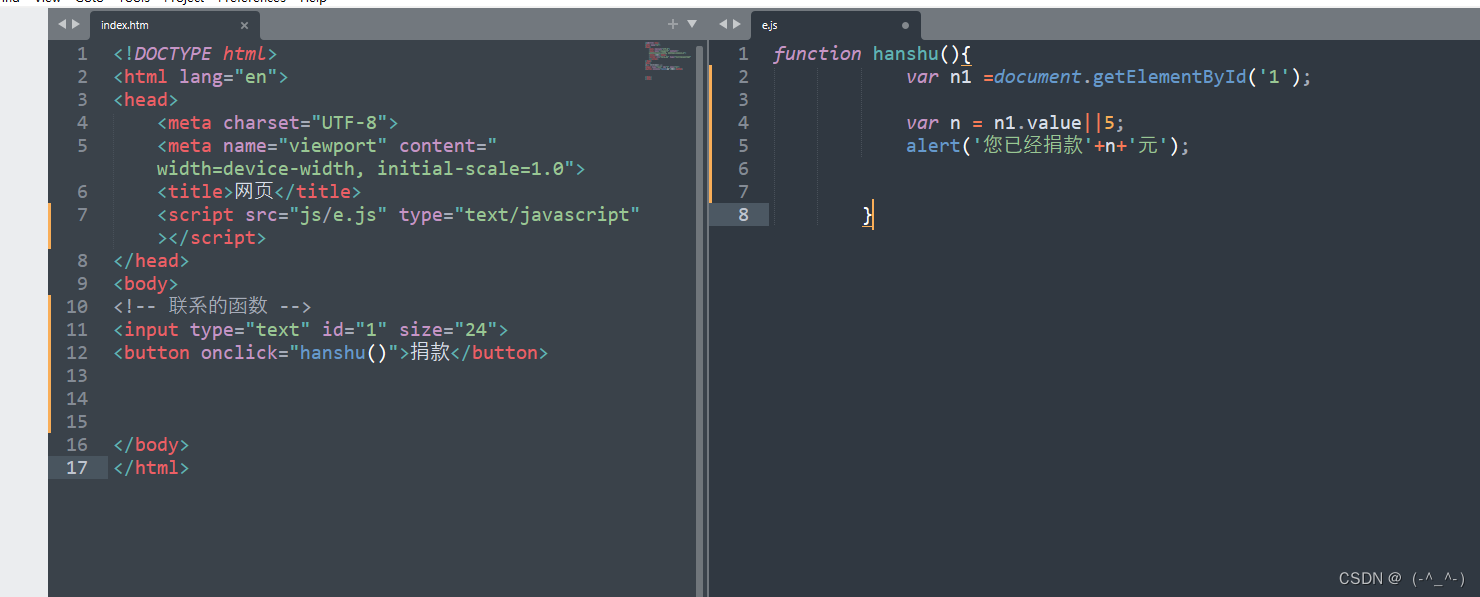Close the index.htm tab
1480x597 pixels.
click(x=244, y=25)
